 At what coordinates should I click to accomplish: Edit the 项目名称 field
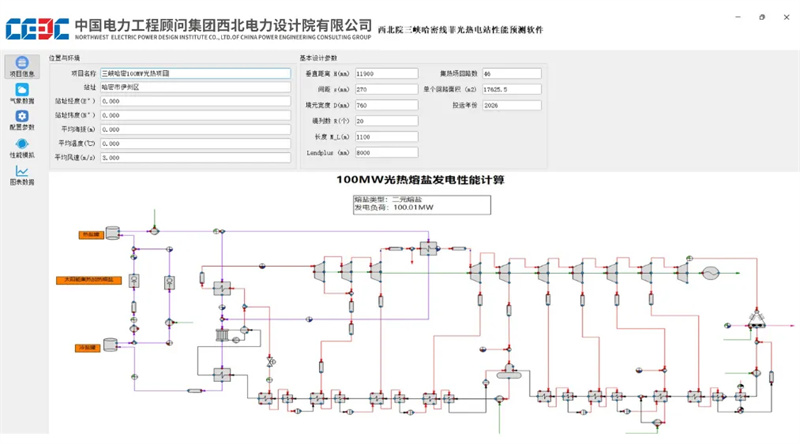(x=195, y=73)
